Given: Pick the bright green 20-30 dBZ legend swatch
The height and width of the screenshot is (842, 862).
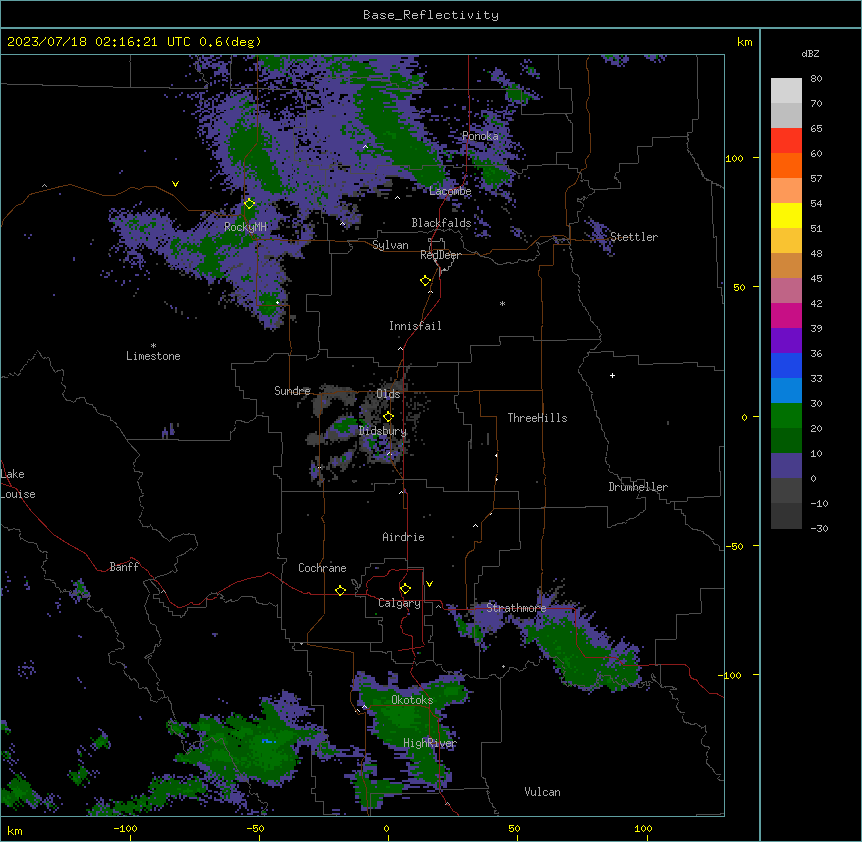Looking at the screenshot, I should coord(786,416).
